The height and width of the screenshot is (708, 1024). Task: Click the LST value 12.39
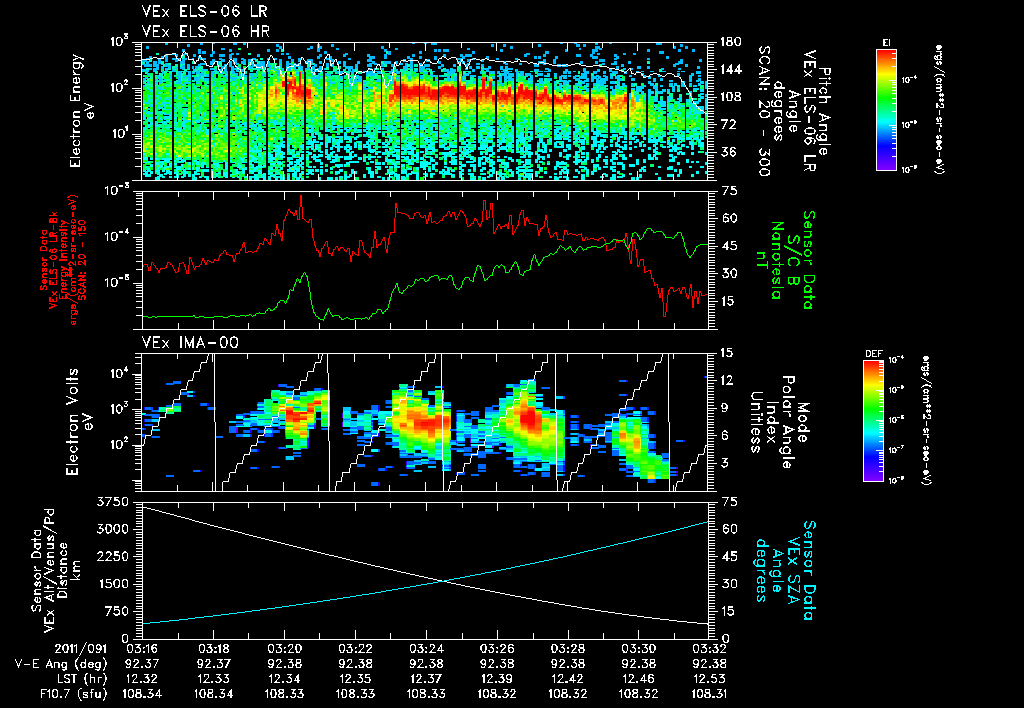(497, 679)
